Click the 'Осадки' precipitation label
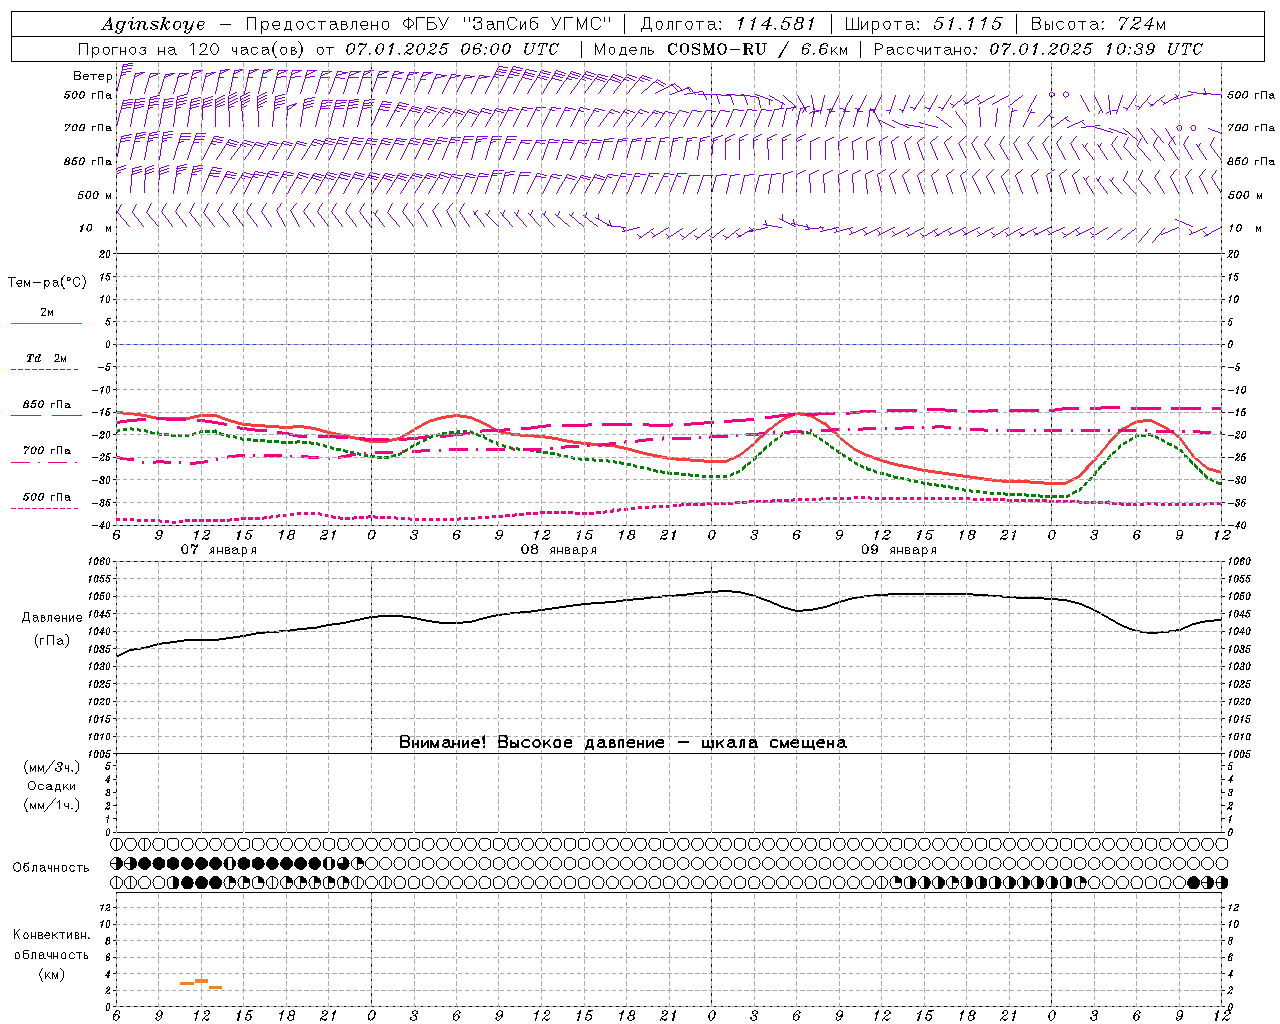The image size is (1280, 1024). [52, 786]
